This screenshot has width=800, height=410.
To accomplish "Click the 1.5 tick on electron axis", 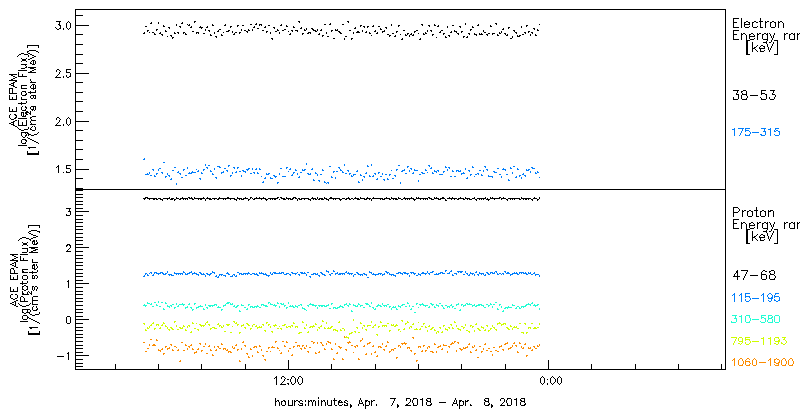I will 62,169.
